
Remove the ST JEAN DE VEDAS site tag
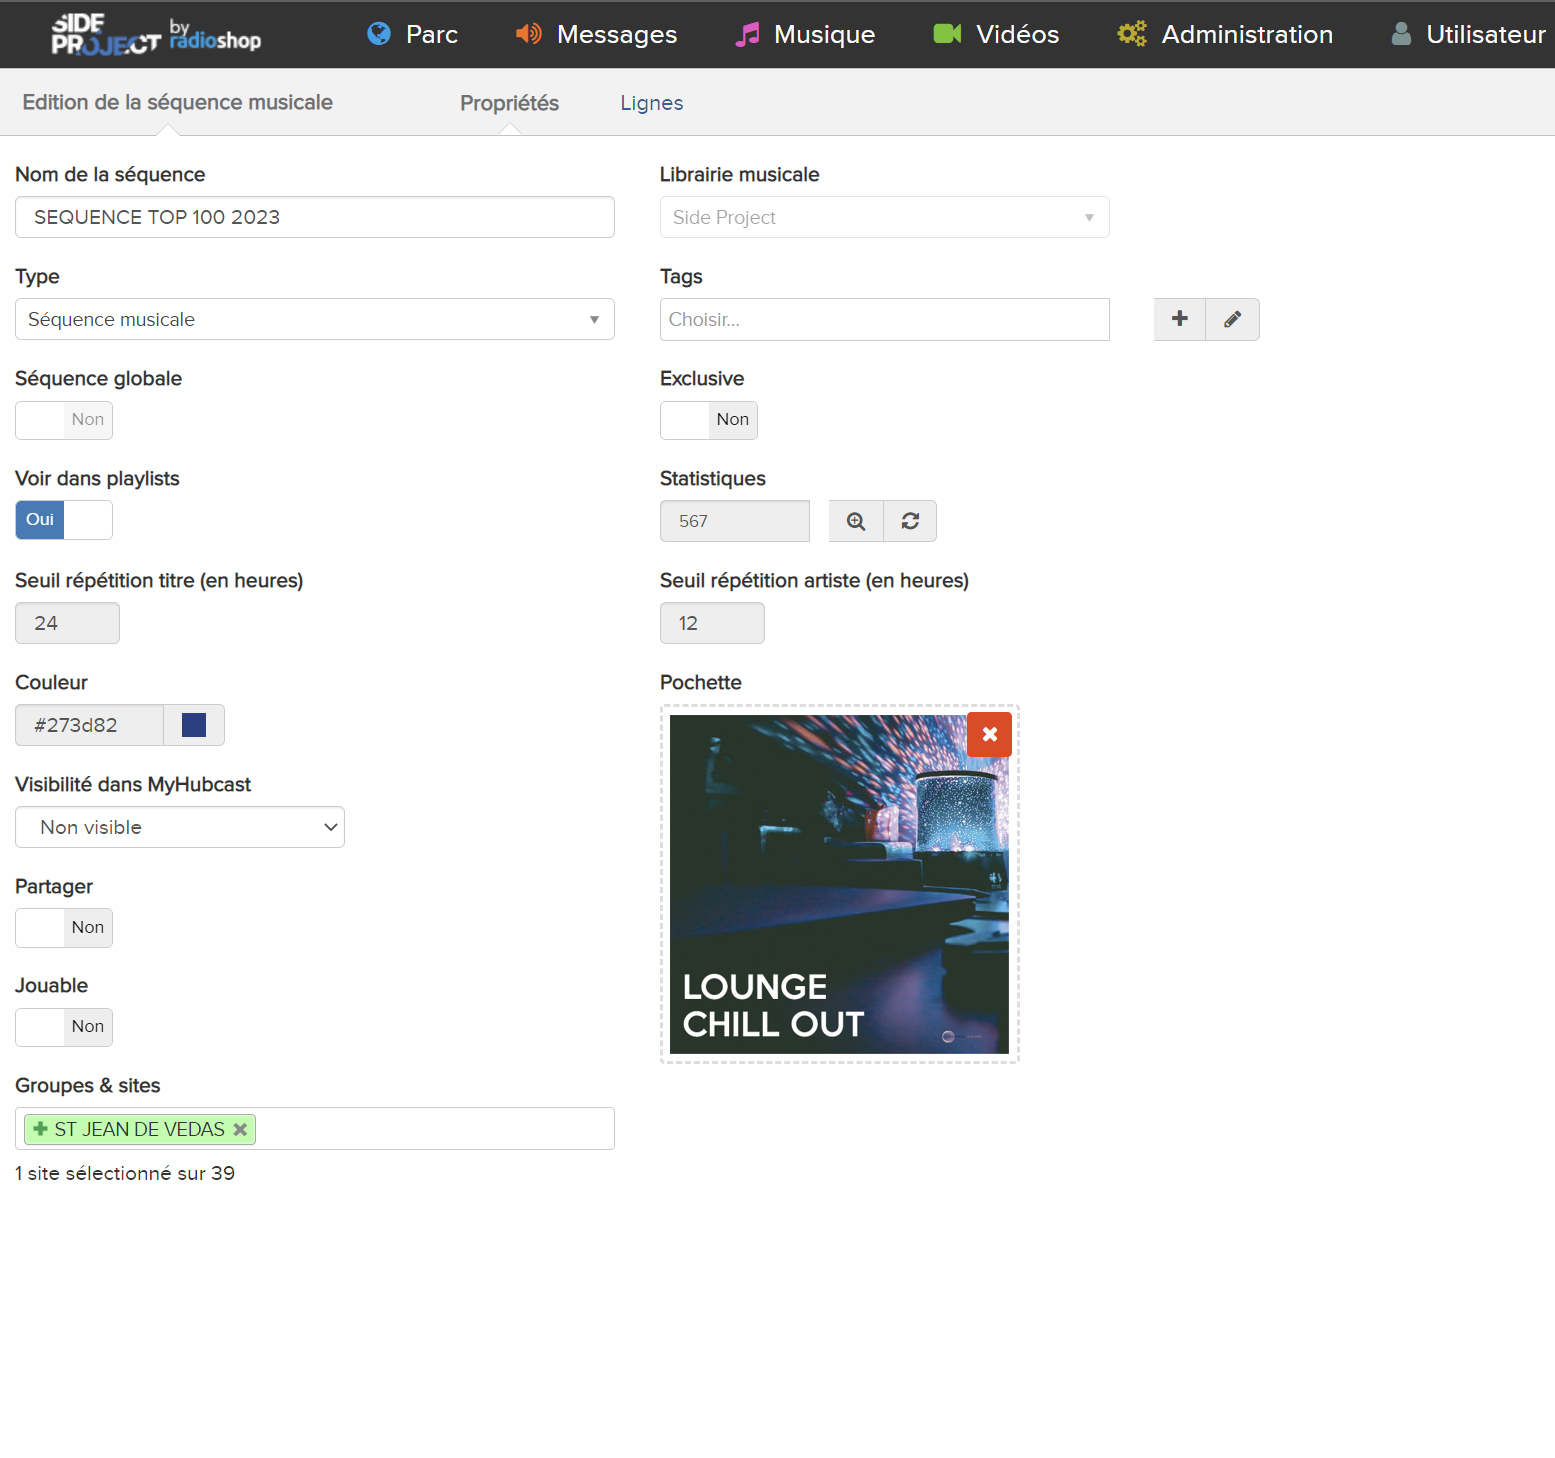240,1129
